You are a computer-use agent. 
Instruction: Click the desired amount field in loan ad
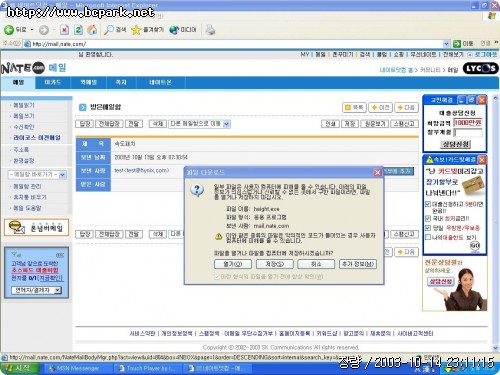pyautogui.click(x=468, y=123)
